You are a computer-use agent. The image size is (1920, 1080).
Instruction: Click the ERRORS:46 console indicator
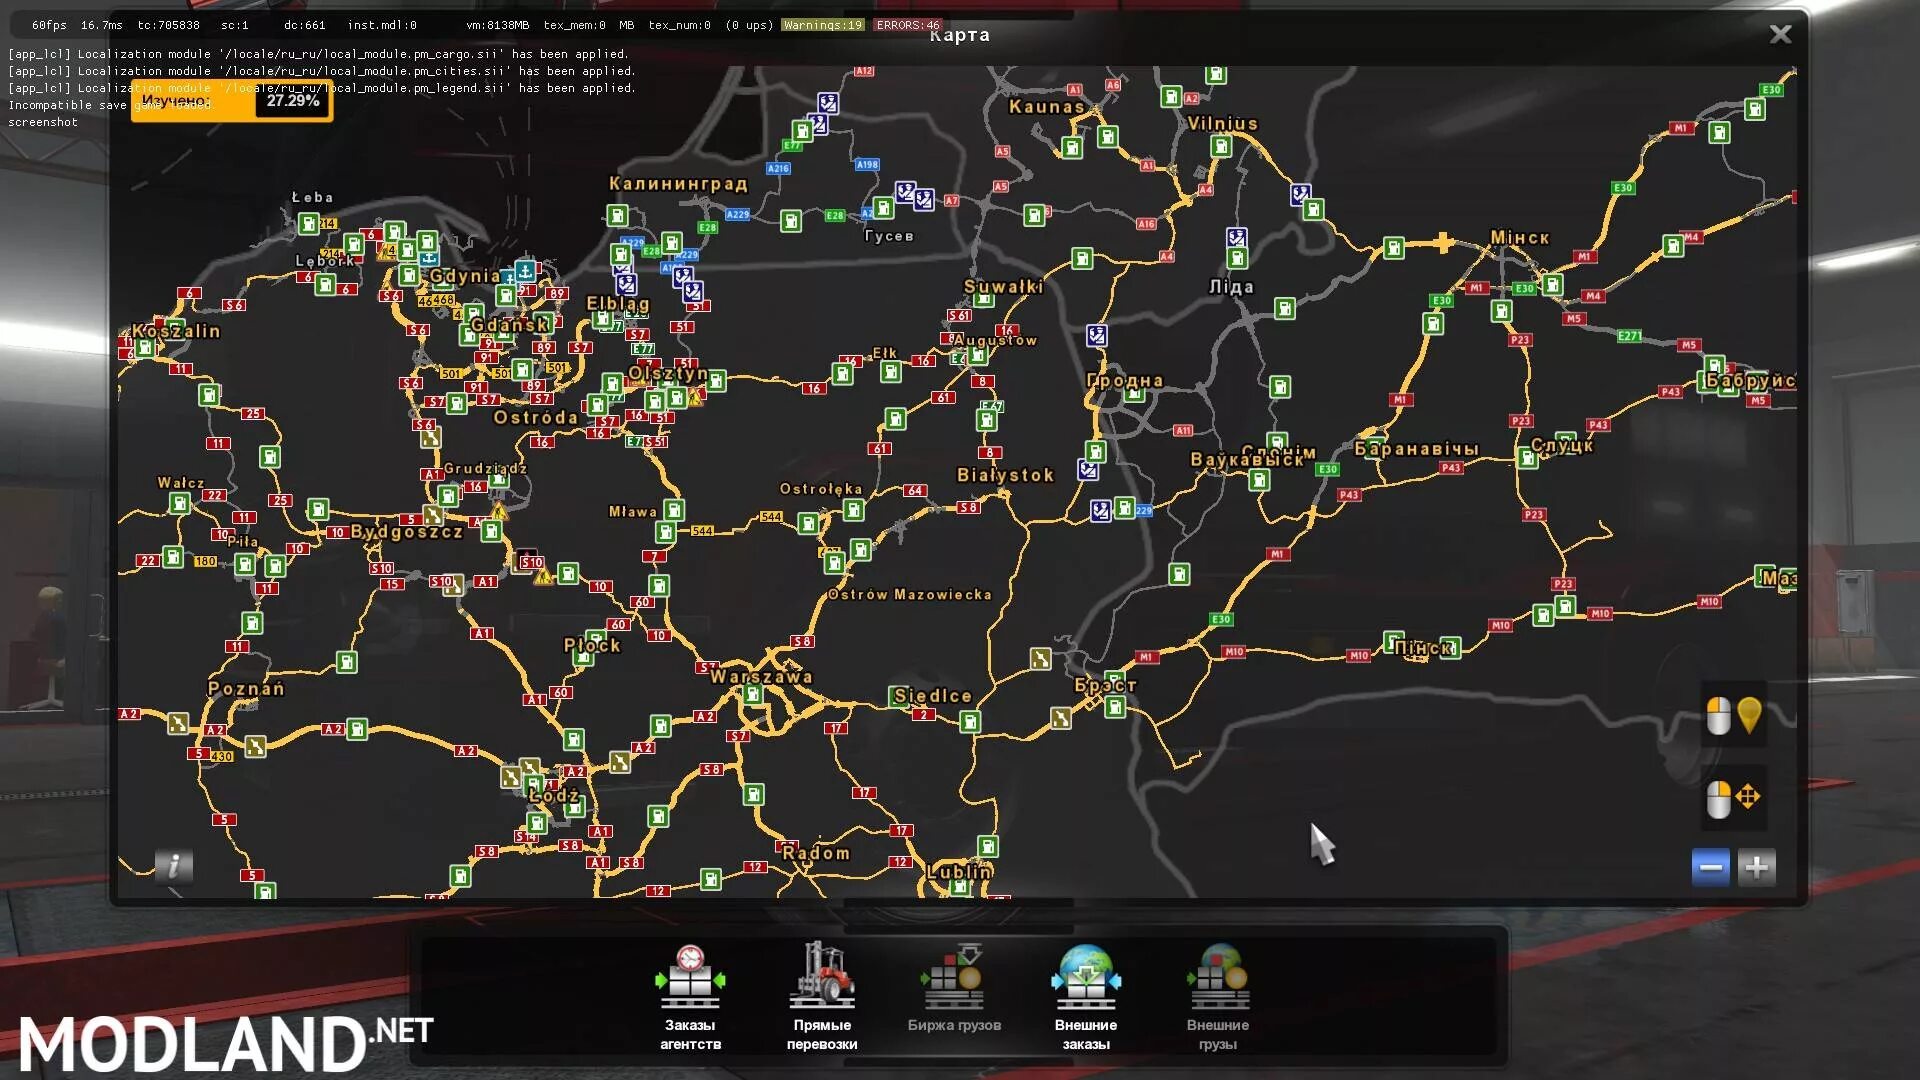click(907, 25)
